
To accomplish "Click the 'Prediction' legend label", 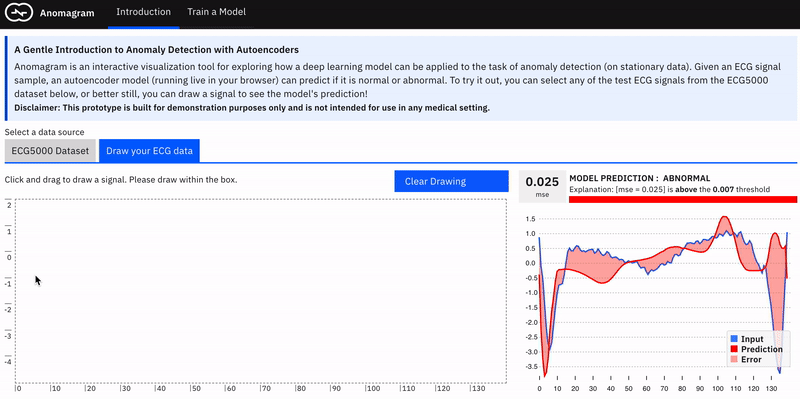I will [x=762, y=349].
